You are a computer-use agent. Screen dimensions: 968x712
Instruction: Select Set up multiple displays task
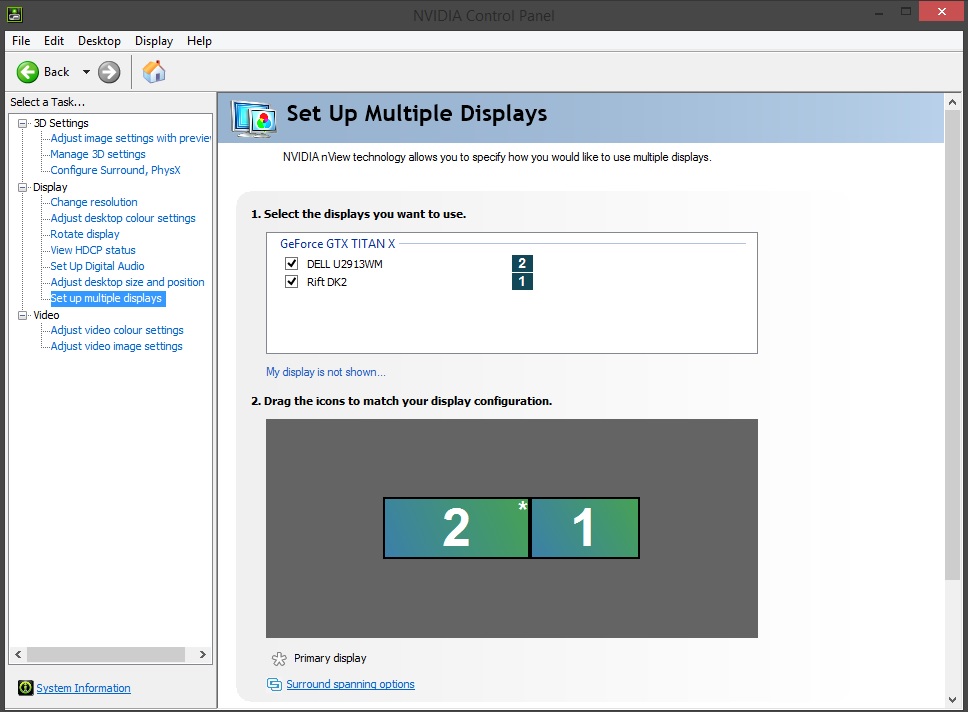107,298
